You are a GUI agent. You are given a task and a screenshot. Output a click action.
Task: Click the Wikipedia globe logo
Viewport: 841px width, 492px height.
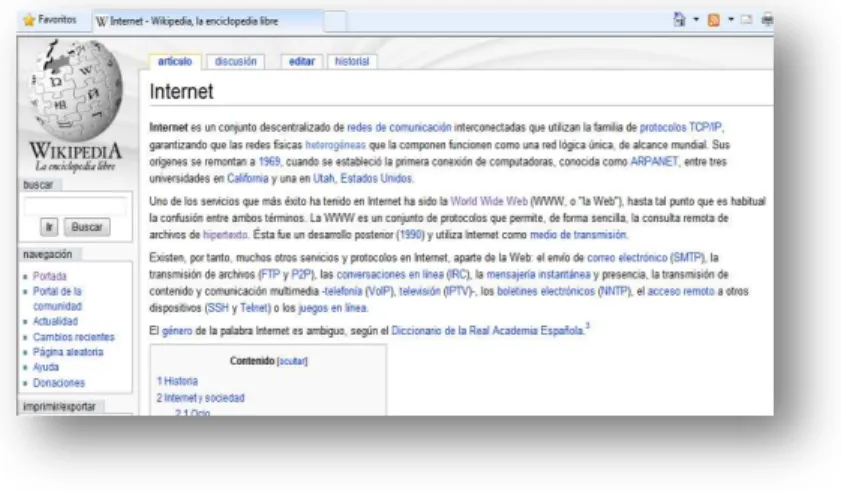[75, 91]
